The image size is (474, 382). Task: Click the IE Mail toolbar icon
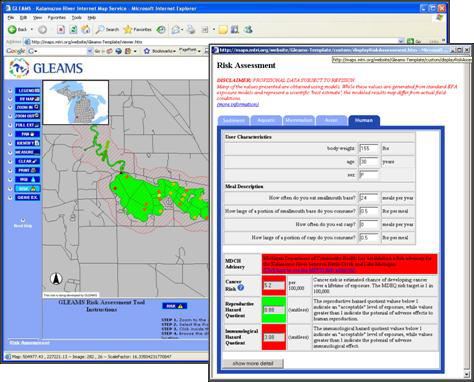click(x=176, y=30)
